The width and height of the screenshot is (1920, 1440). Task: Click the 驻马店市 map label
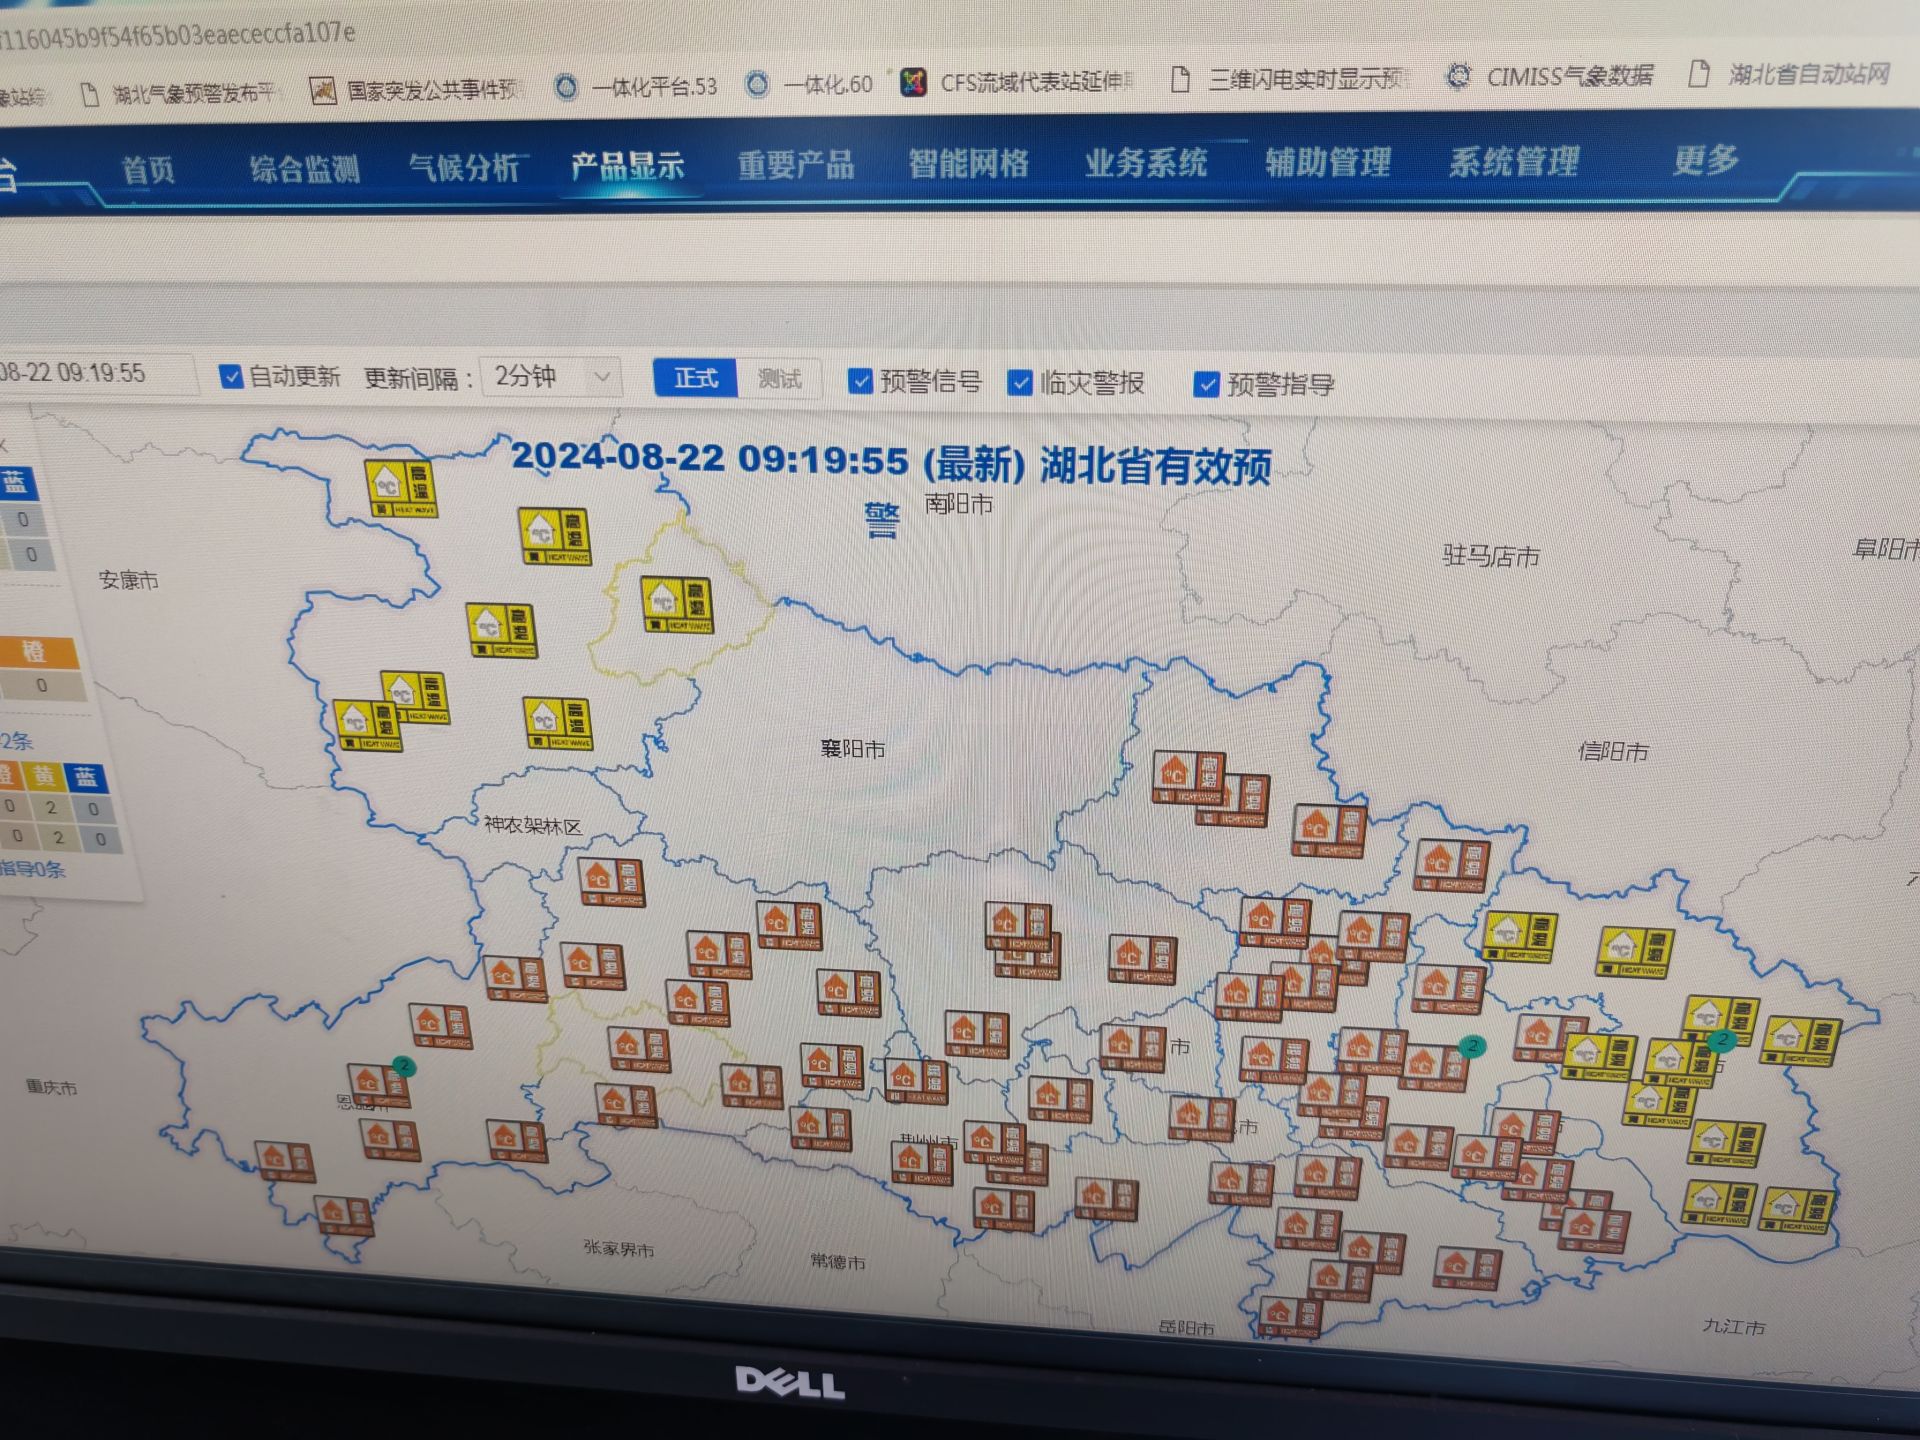coord(1490,556)
